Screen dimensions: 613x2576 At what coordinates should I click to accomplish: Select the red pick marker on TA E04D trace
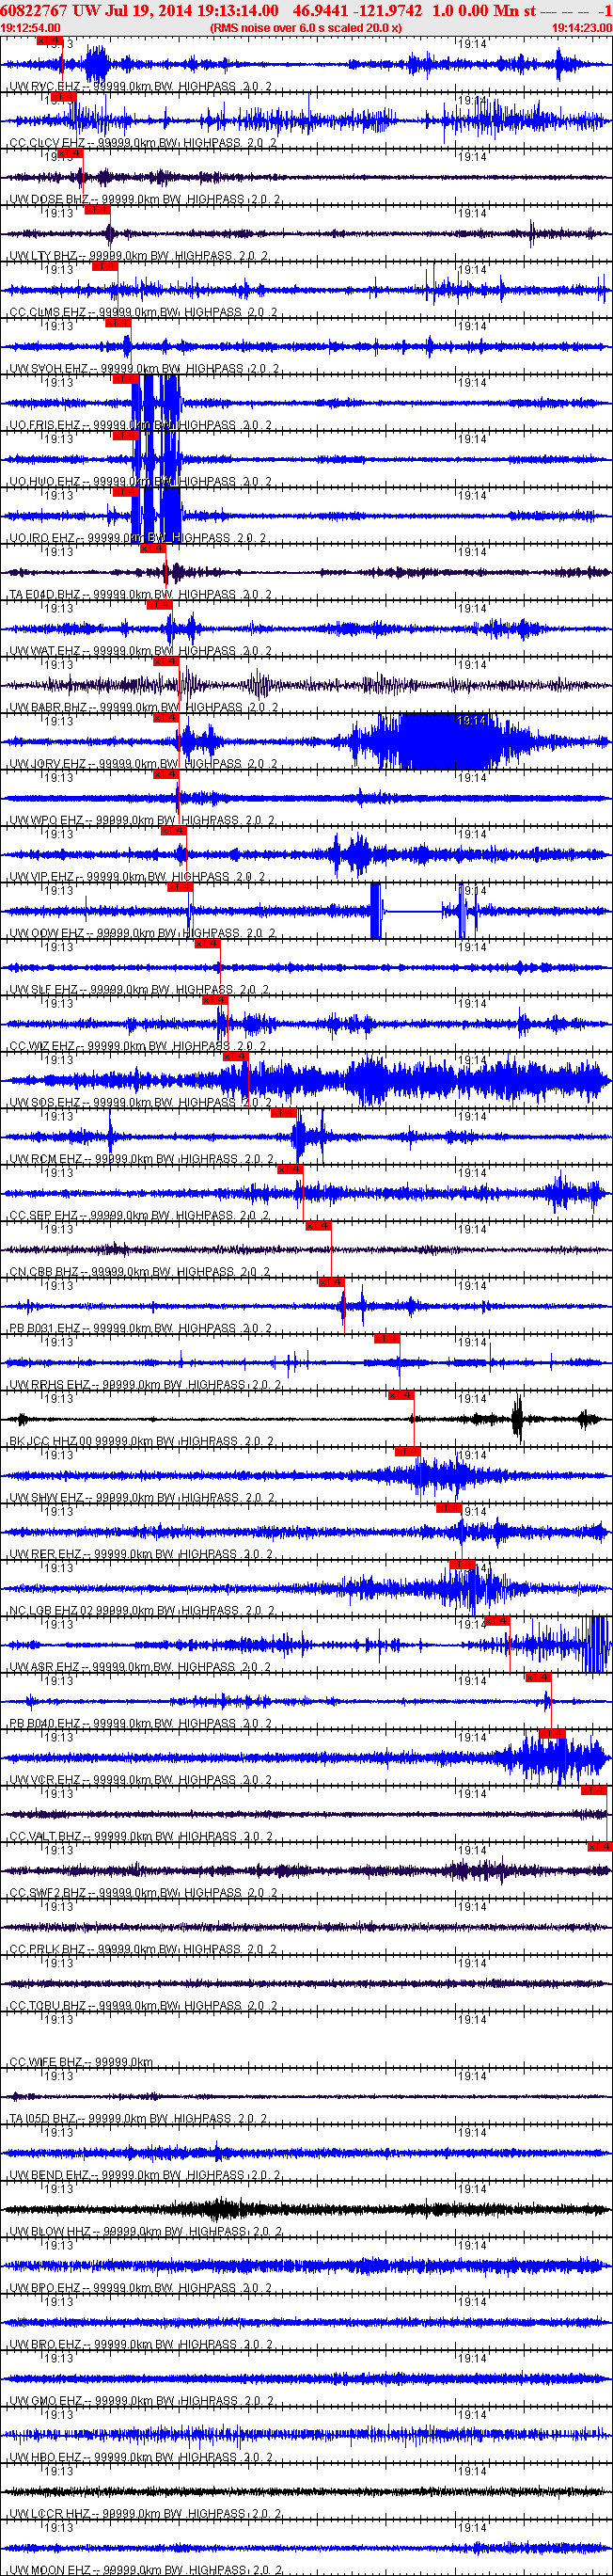point(153,549)
